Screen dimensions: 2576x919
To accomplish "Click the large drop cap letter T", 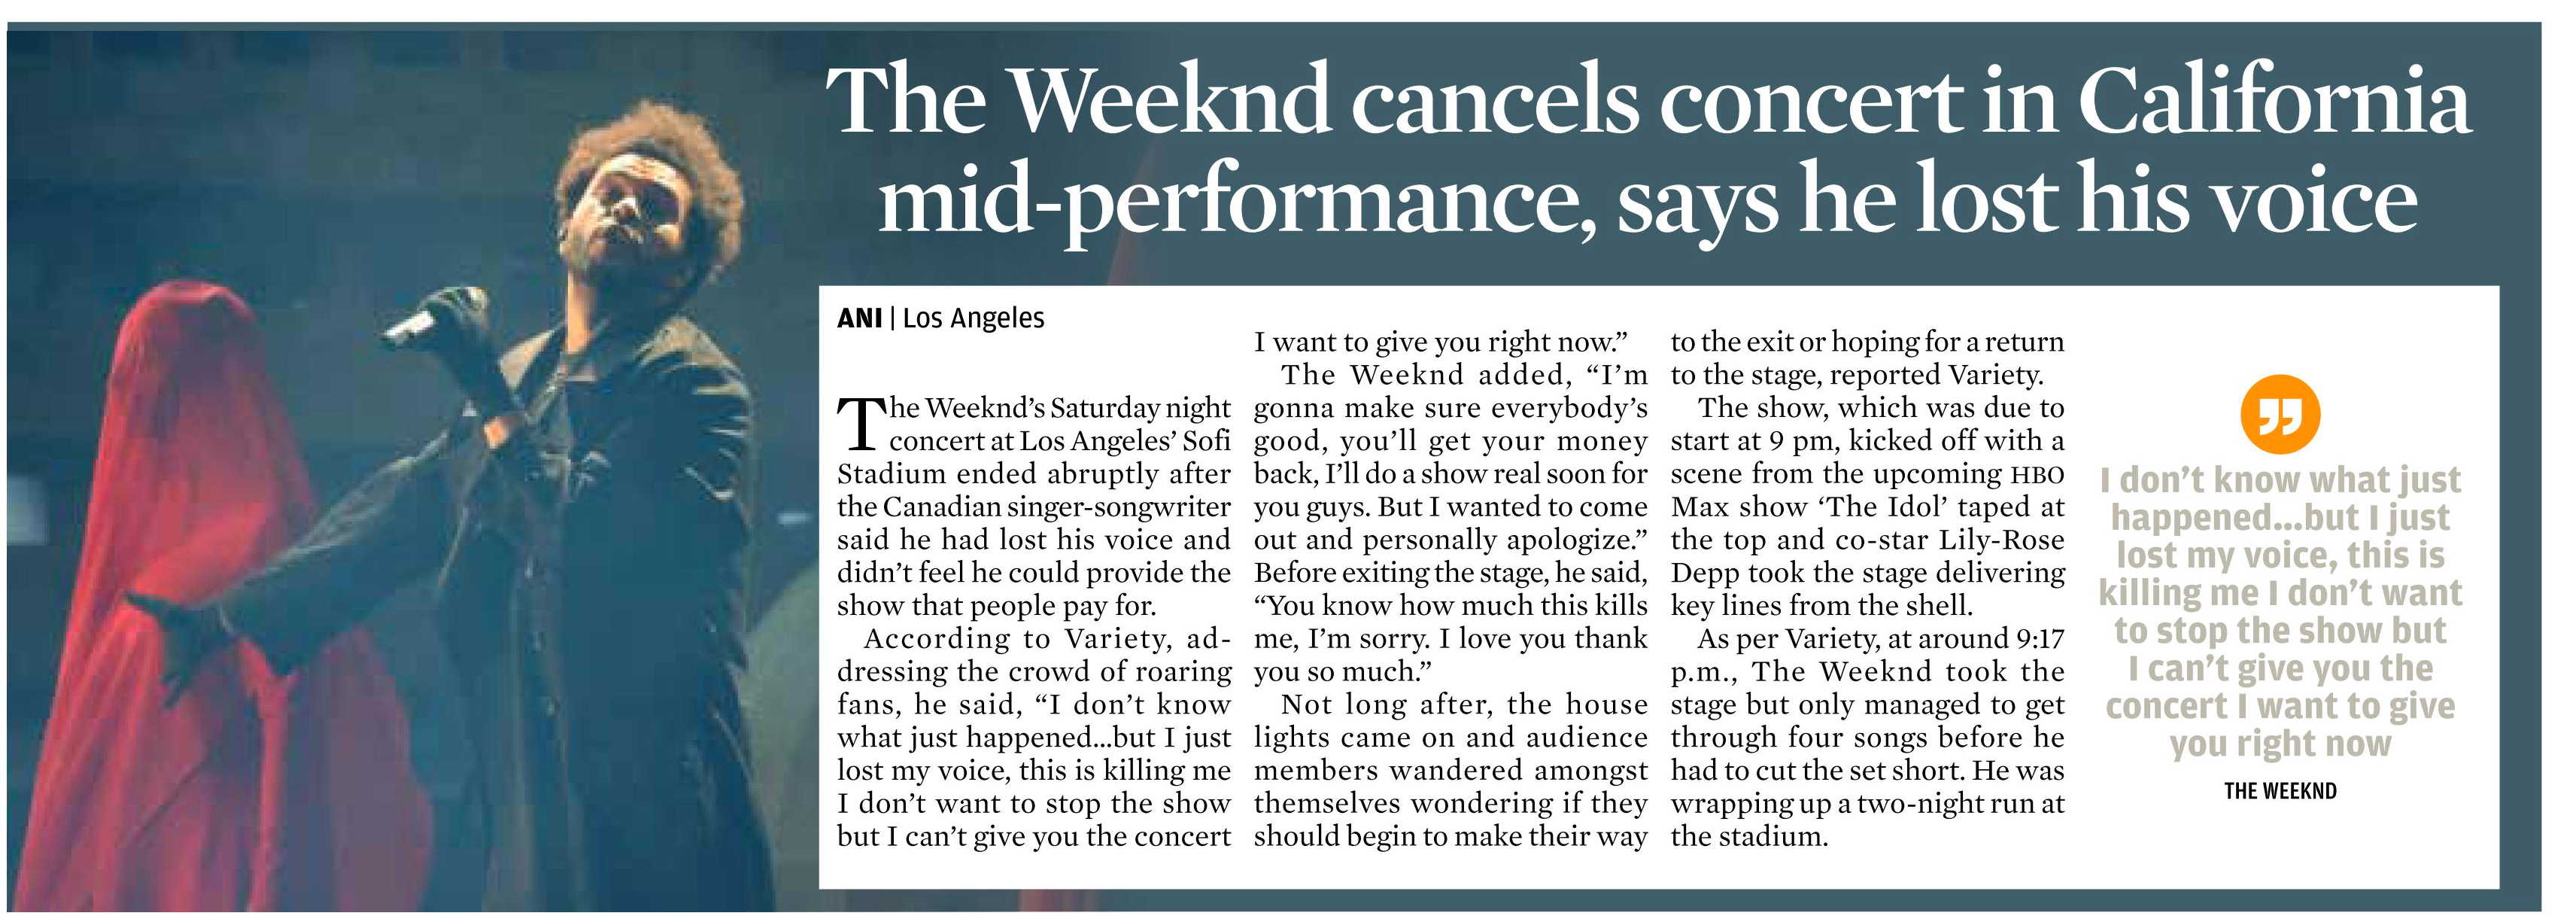I will click(x=861, y=424).
